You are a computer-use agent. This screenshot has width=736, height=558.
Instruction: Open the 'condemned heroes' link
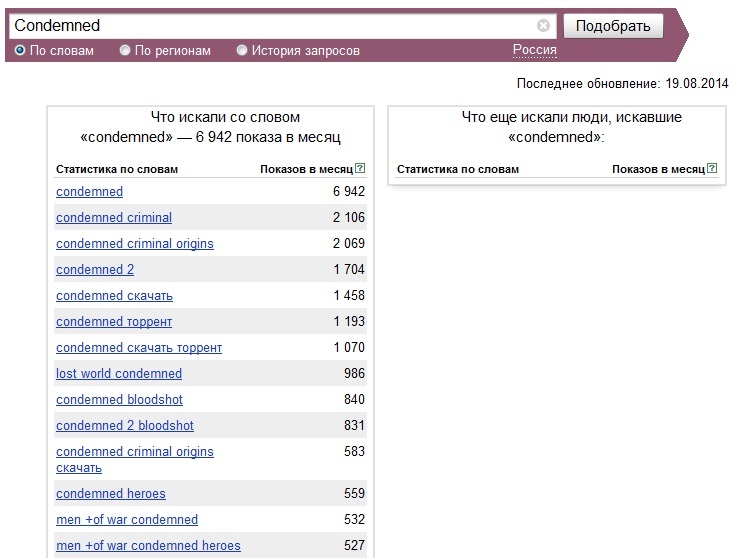point(111,494)
